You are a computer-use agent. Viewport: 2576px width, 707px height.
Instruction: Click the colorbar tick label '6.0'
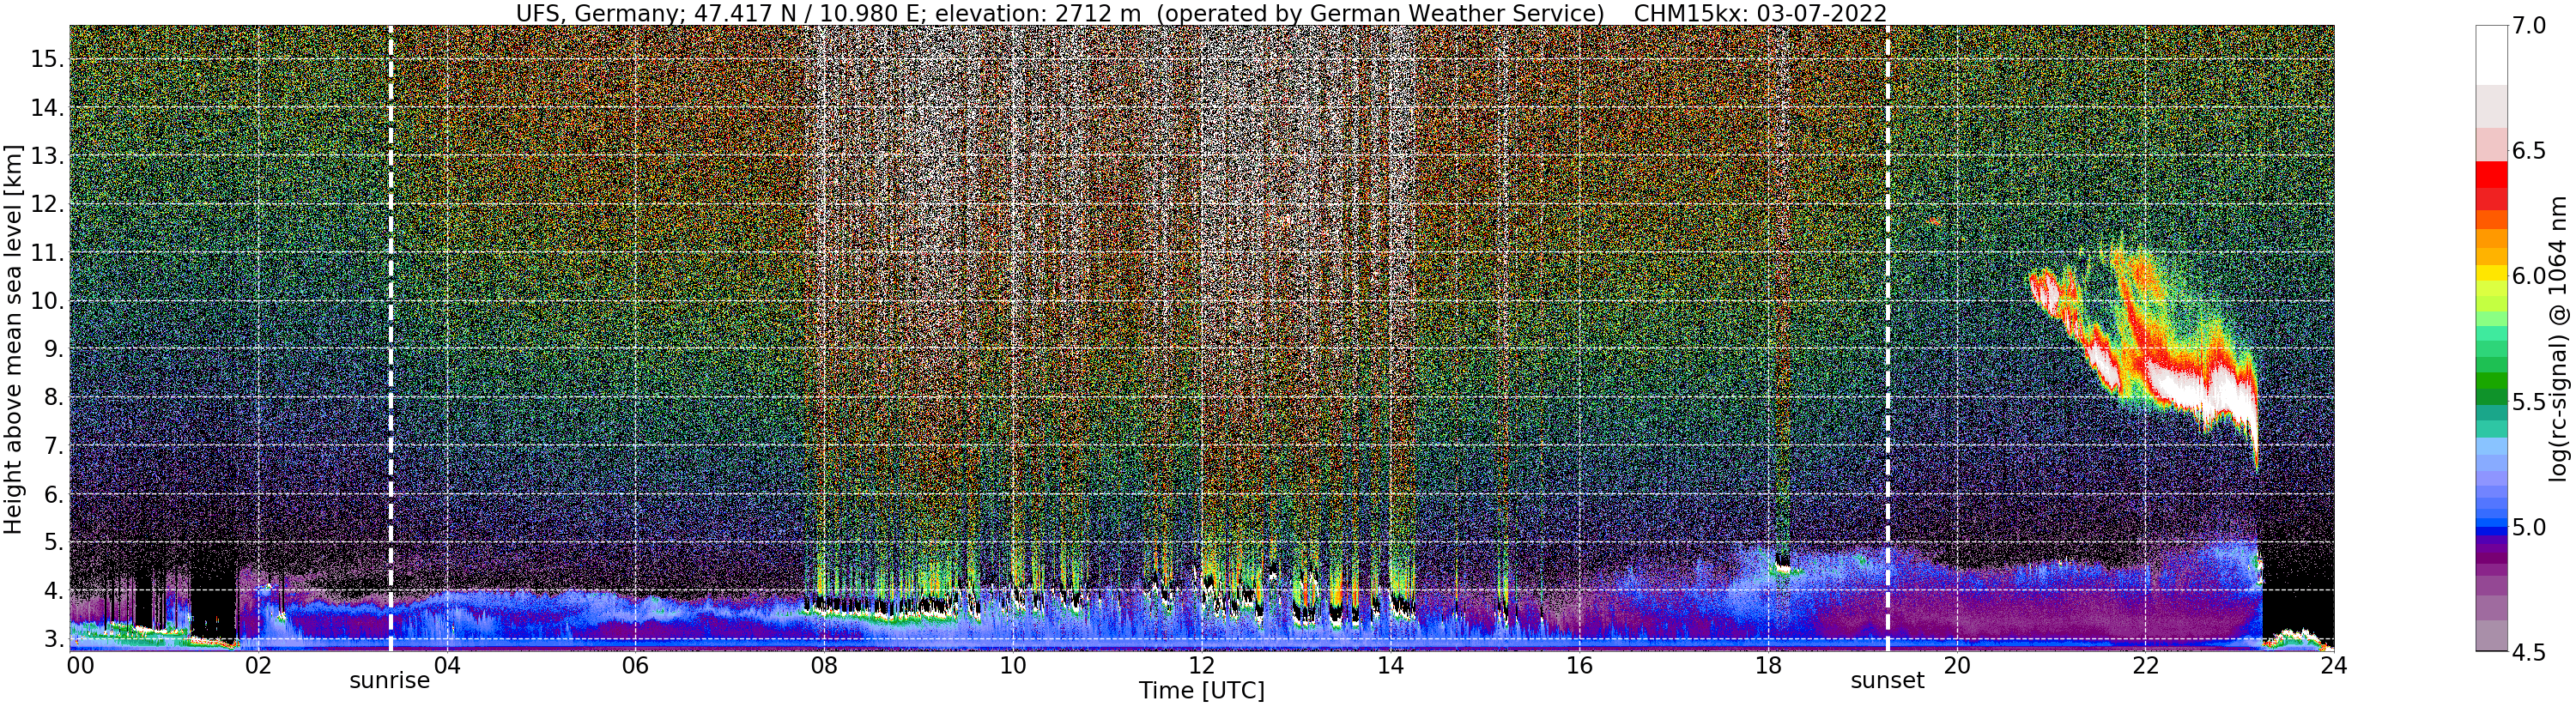pos(2530,276)
